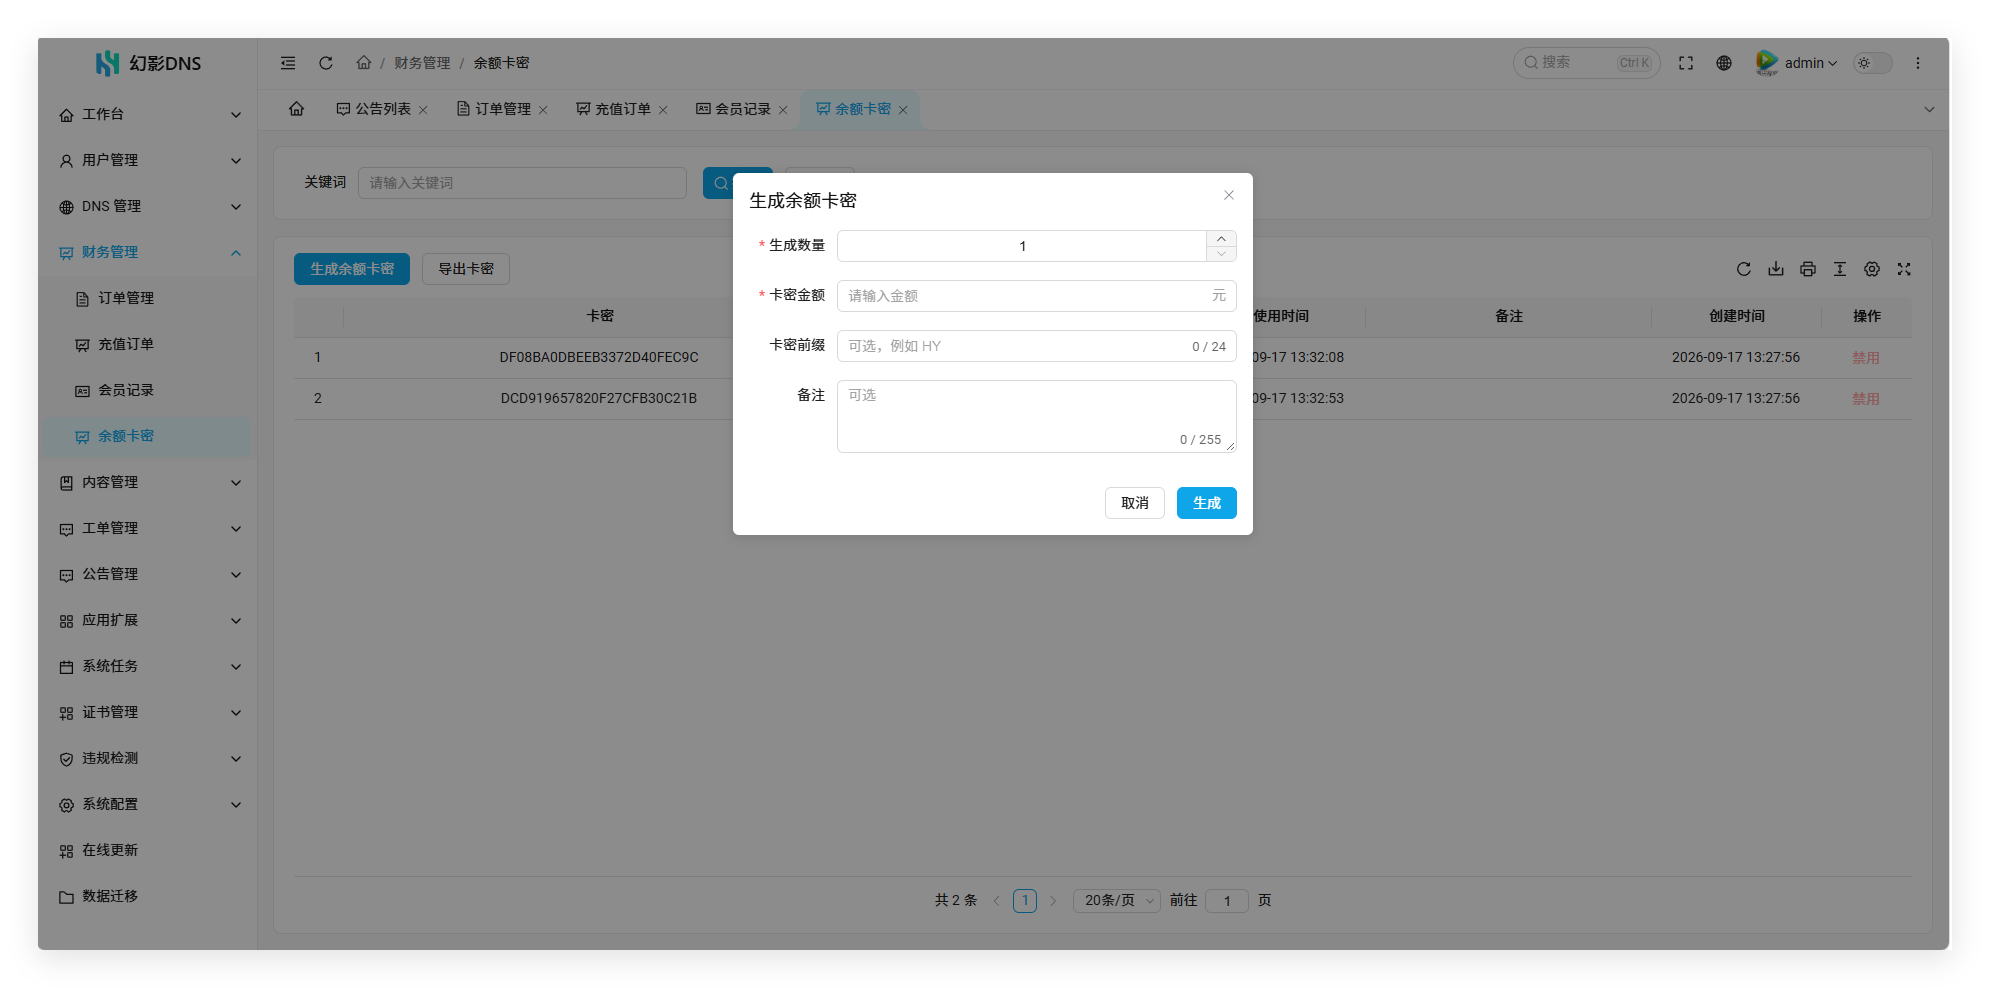Increase 生成数量 with the up arrow
Image resolution: width=1990 pixels, height=988 pixels.
pyautogui.click(x=1221, y=239)
